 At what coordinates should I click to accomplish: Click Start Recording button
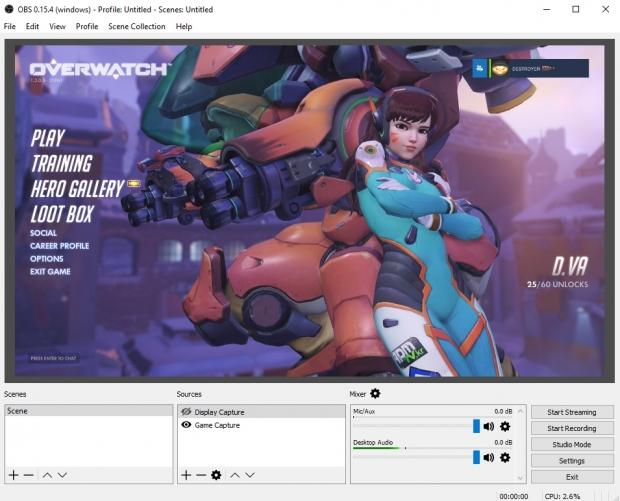click(x=572, y=428)
